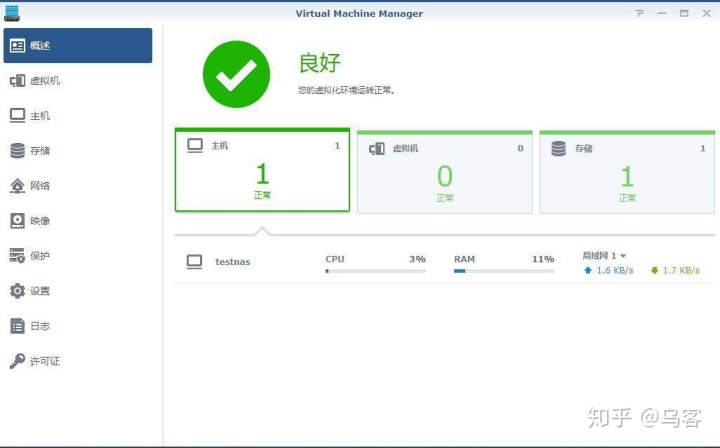
Task: Click the CPU 3% value
Action: [x=417, y=259]
